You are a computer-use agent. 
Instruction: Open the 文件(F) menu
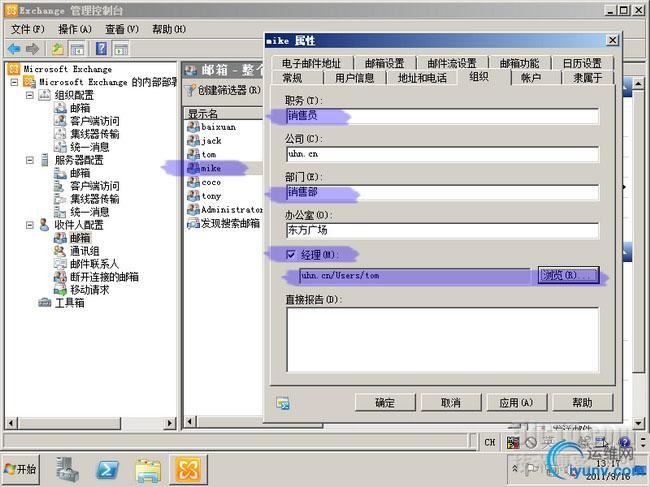(27, 29)
